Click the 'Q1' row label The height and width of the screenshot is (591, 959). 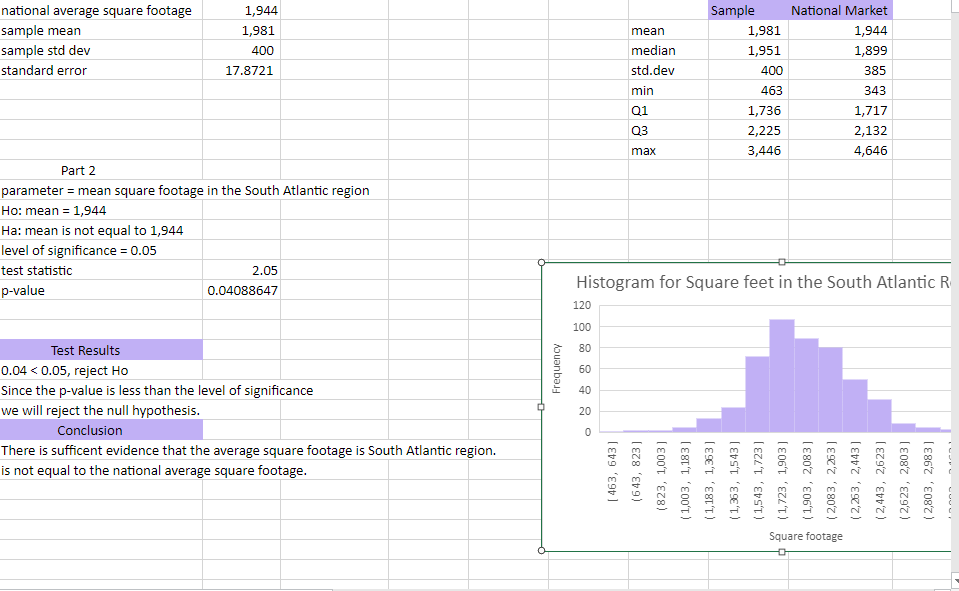coord(668,110)
